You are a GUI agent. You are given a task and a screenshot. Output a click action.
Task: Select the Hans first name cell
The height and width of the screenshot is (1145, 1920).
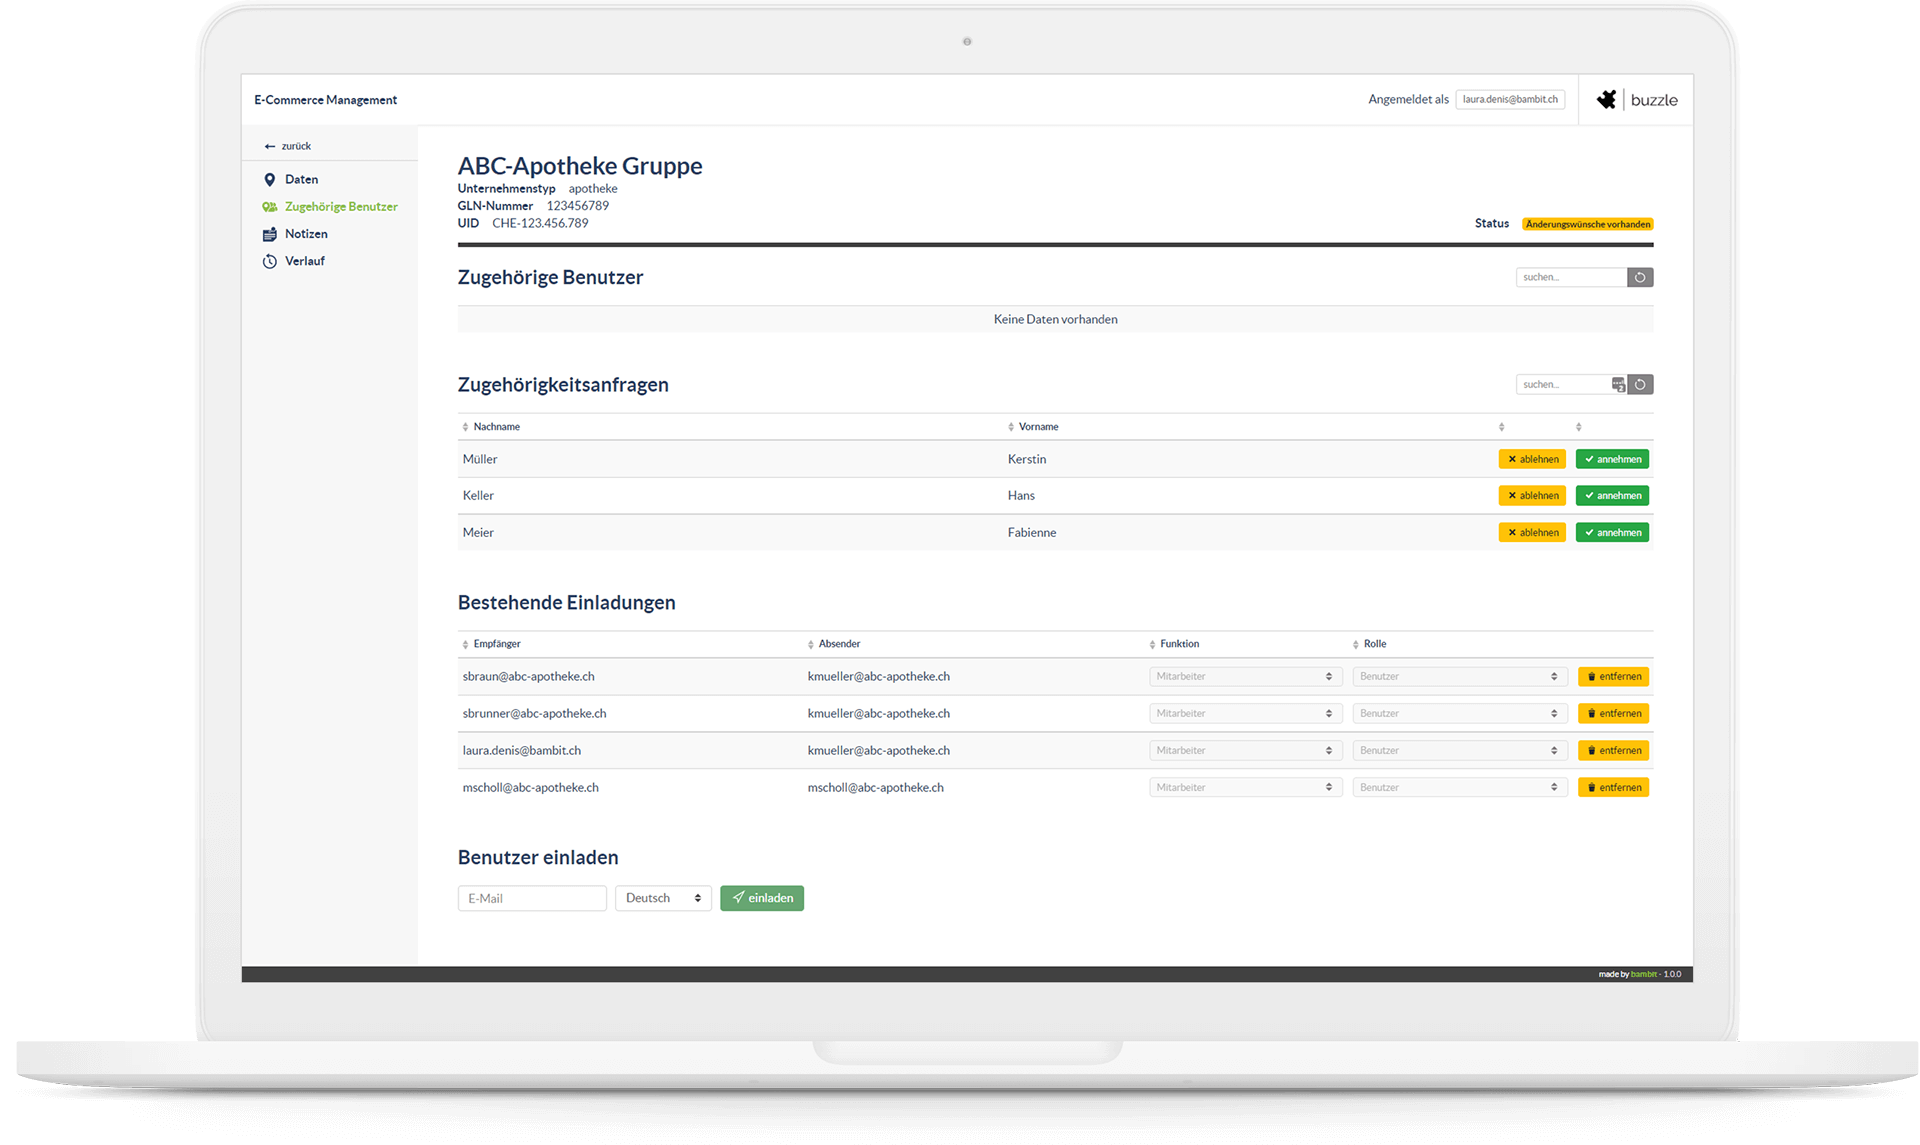point(1021,495)
